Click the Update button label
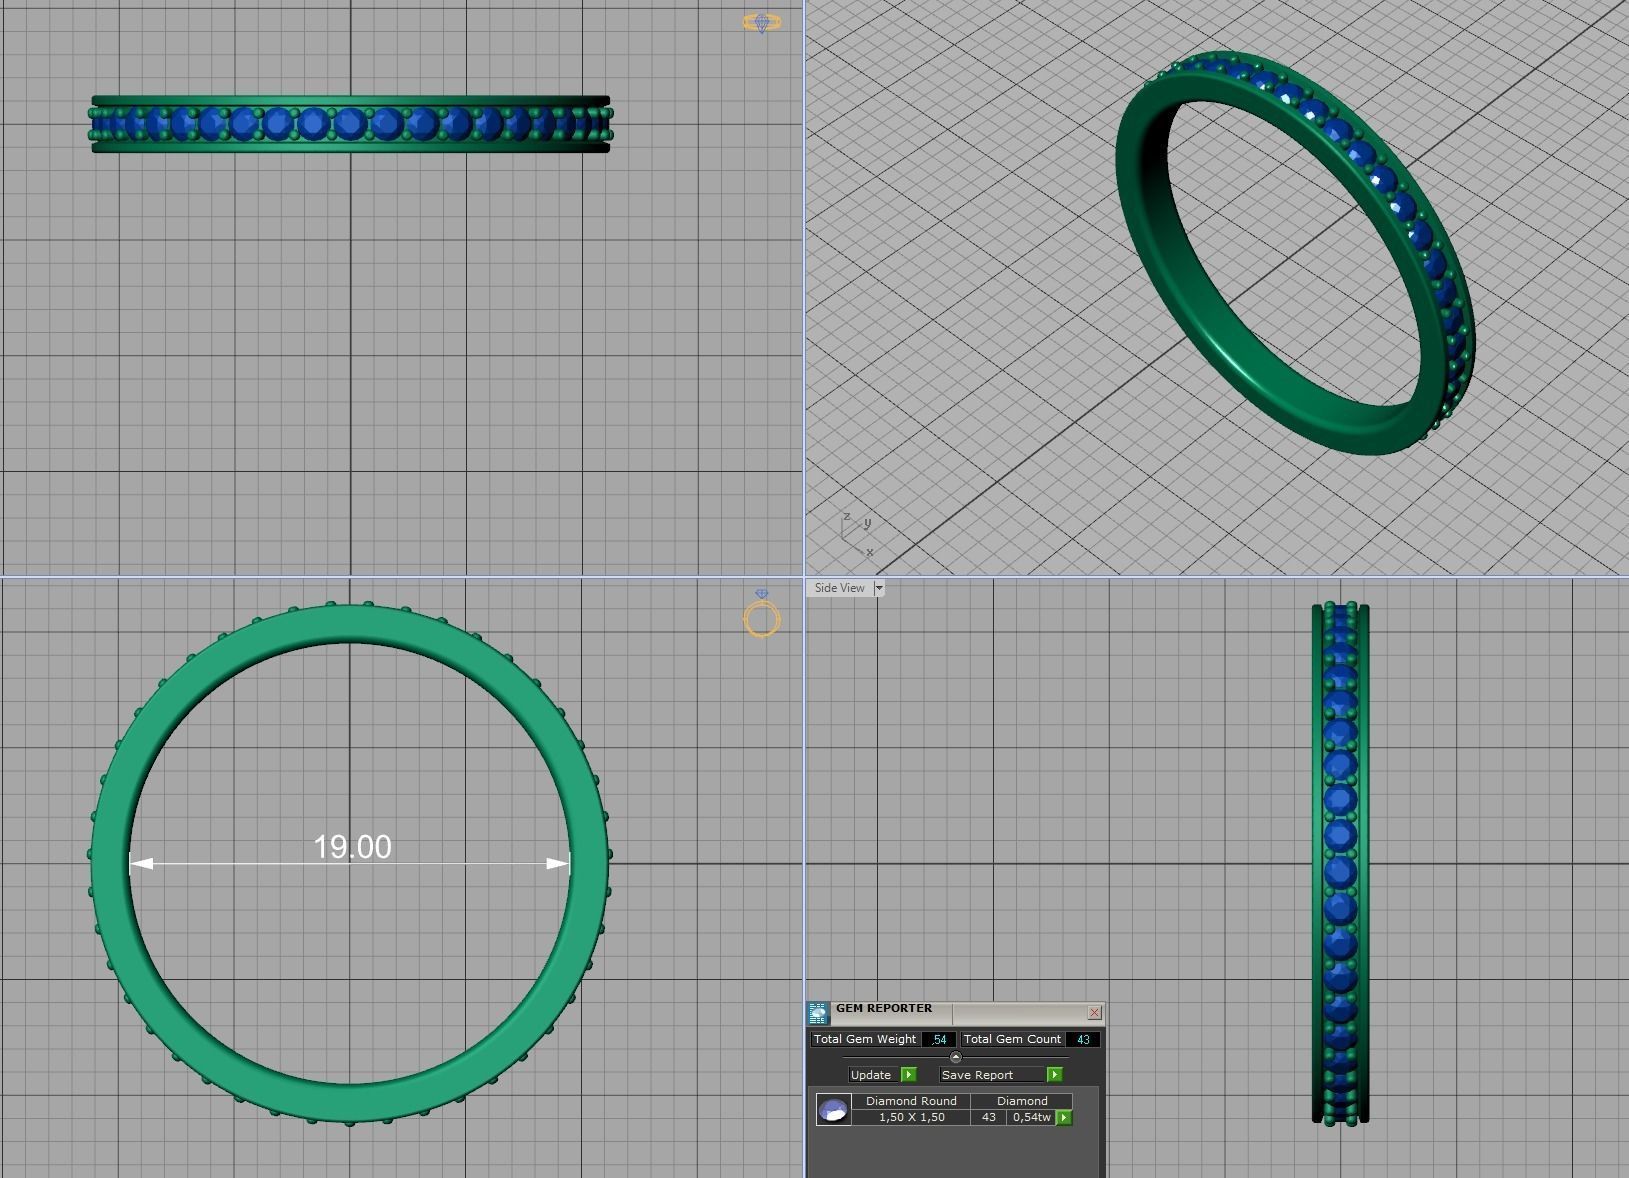The width and height of the screenshot is (1629, 1178). (870, 1075)
